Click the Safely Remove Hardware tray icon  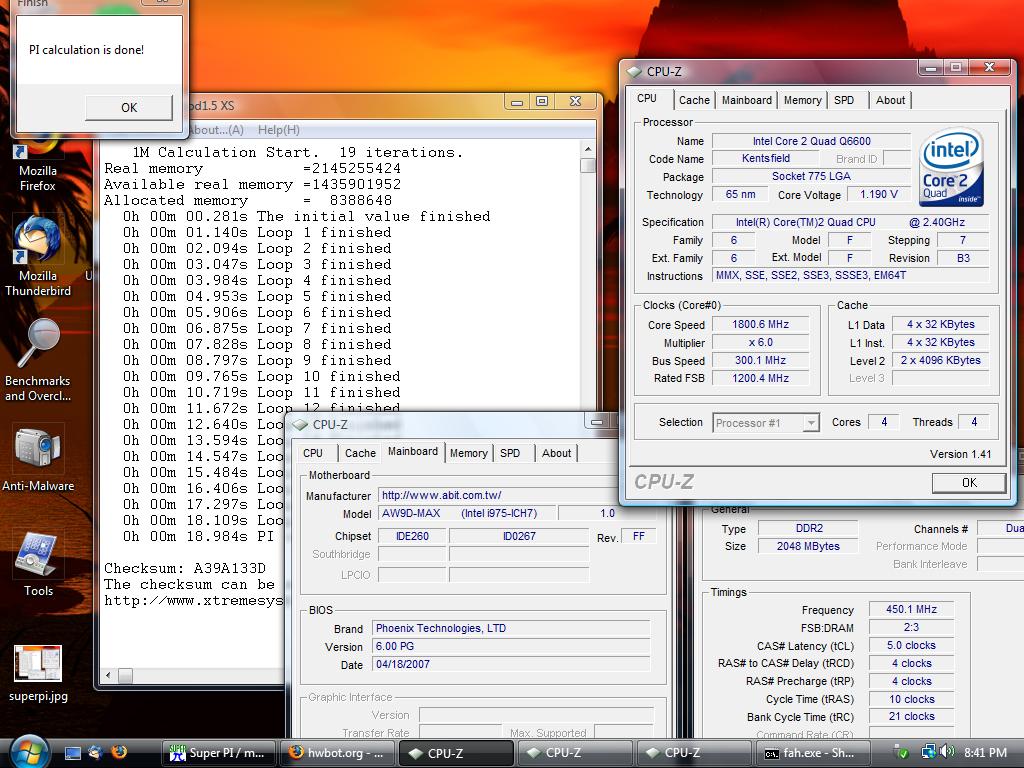click(x=902, y=753)
